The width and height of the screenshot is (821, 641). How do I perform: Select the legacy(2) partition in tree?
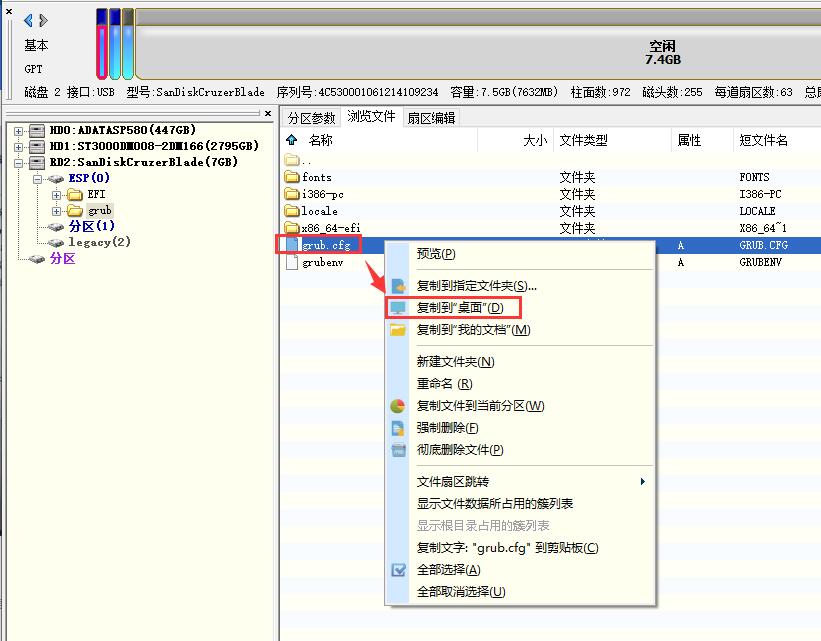click(x=99, y=242)
